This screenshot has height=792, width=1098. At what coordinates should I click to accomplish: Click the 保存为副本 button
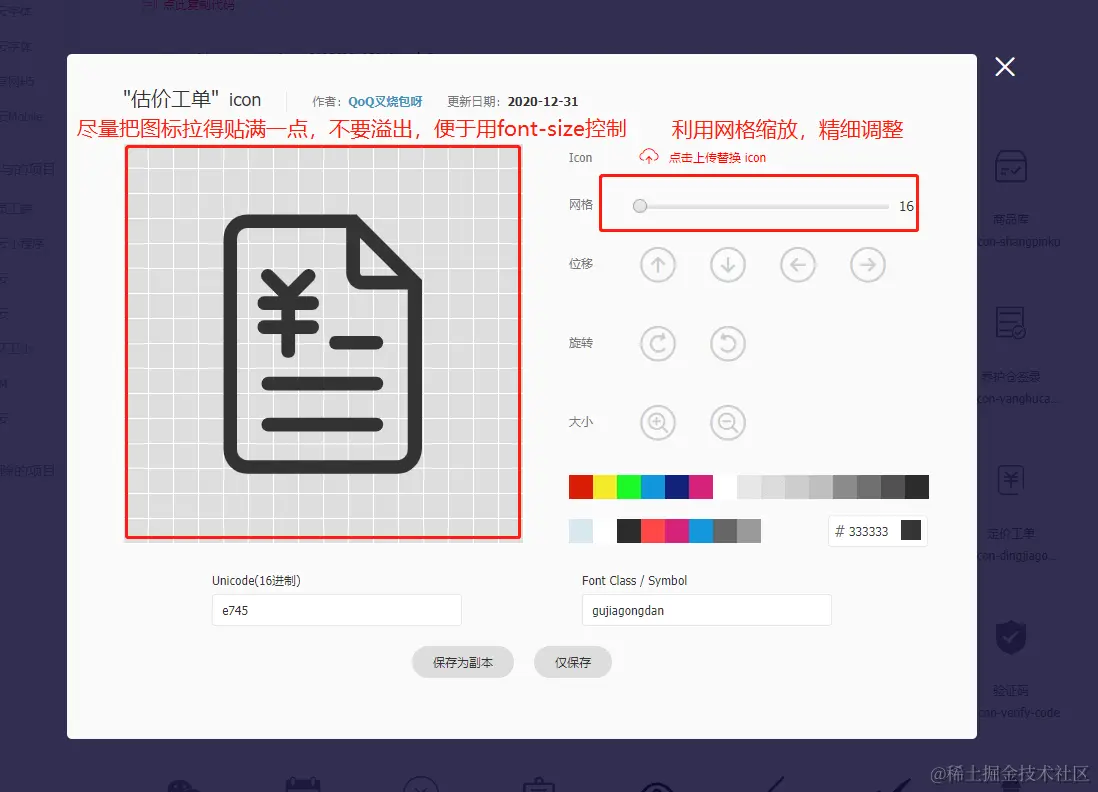click(x=463, y=662)
